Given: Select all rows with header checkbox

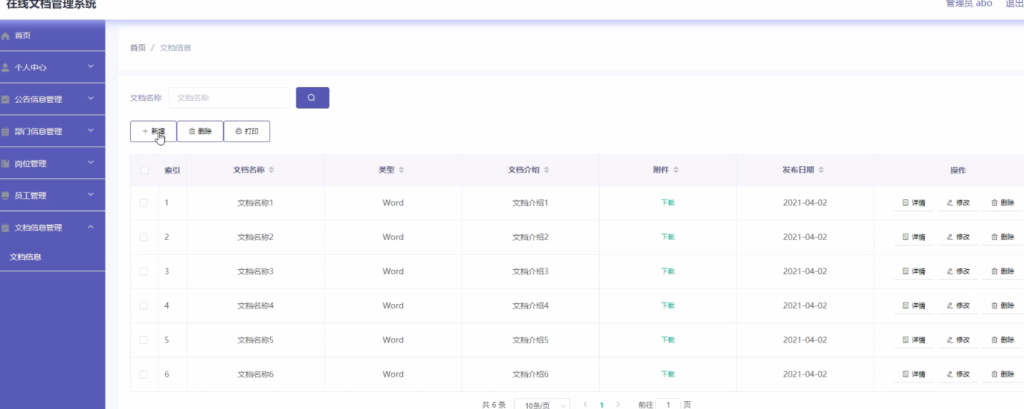Looking at the screenshot, I should tap(144, 171).
